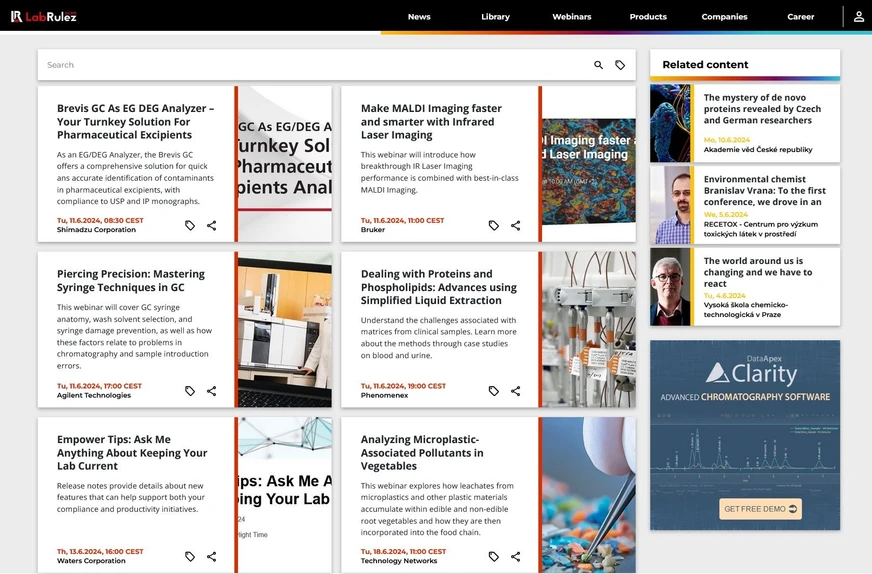Open the News menu
872x574 pixels.
(x=419, y=17)
